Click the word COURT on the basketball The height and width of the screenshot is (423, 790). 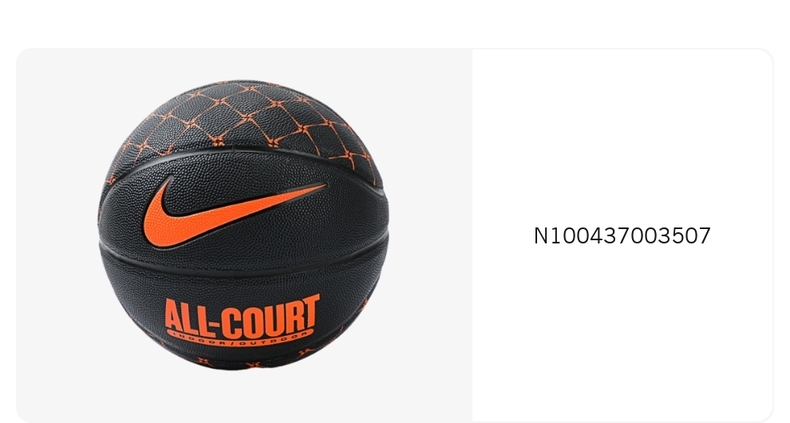(x=271, y=316)
